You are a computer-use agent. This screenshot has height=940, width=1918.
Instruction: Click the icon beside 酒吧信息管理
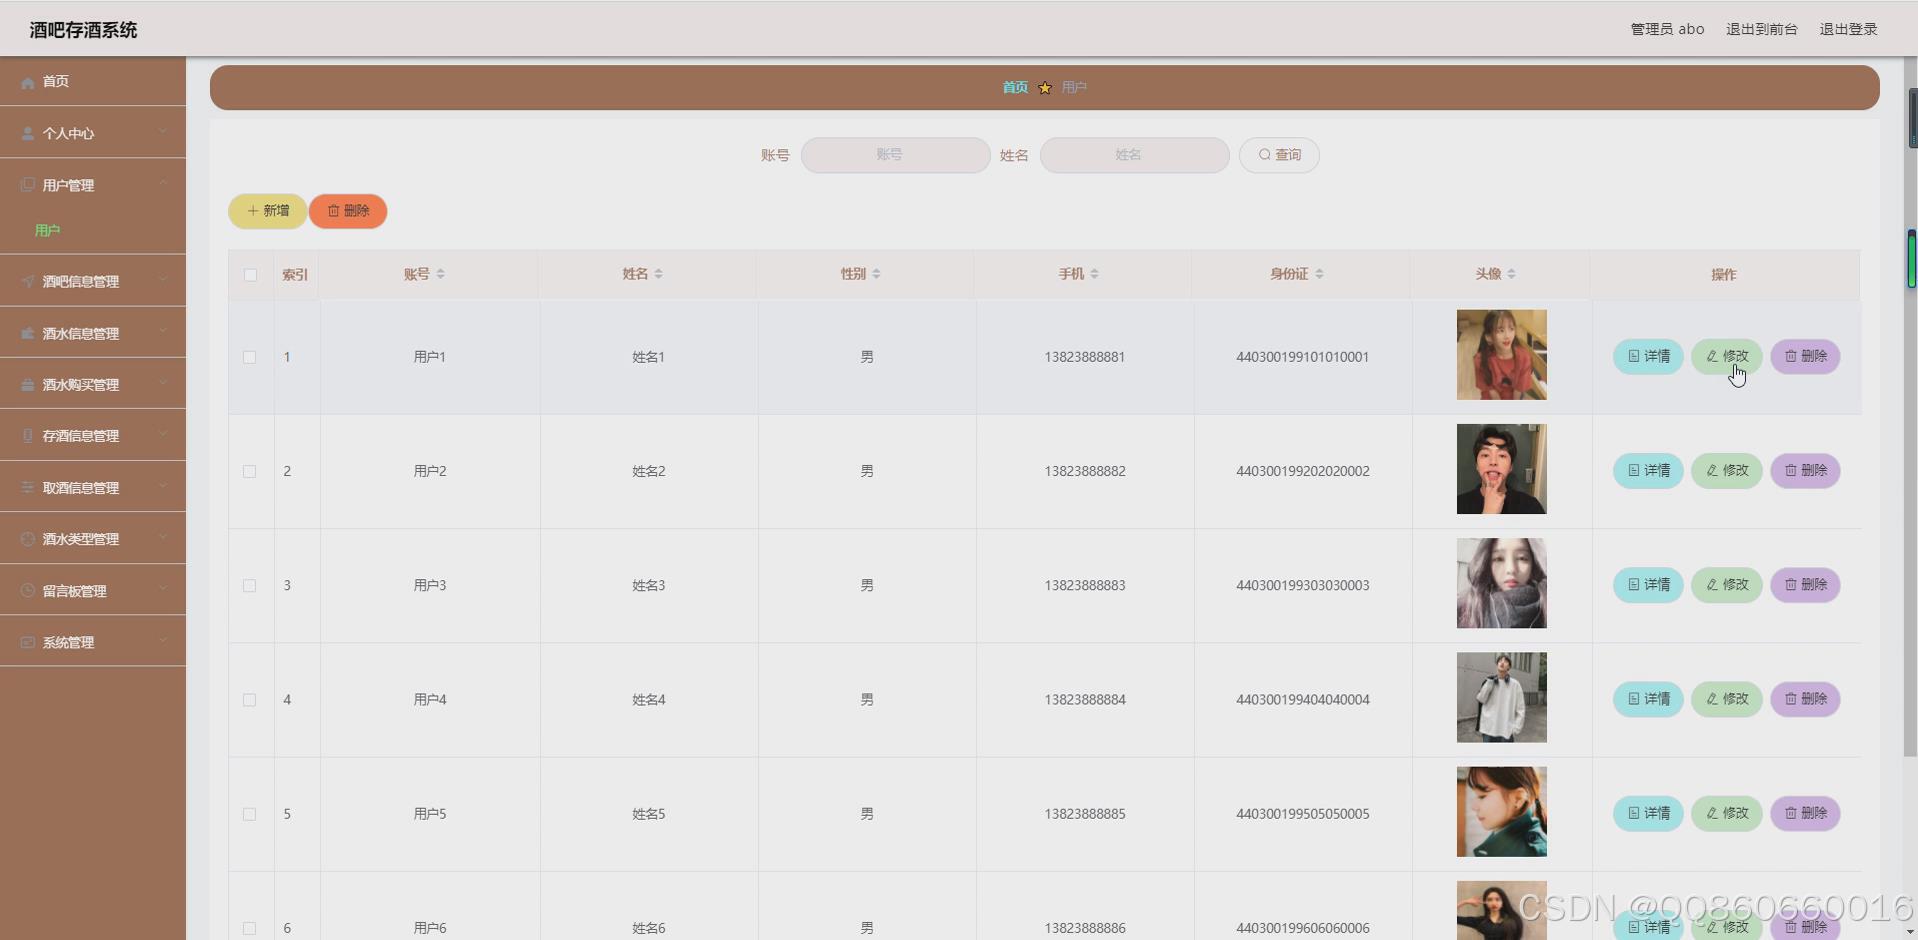(x=28, y=281)
